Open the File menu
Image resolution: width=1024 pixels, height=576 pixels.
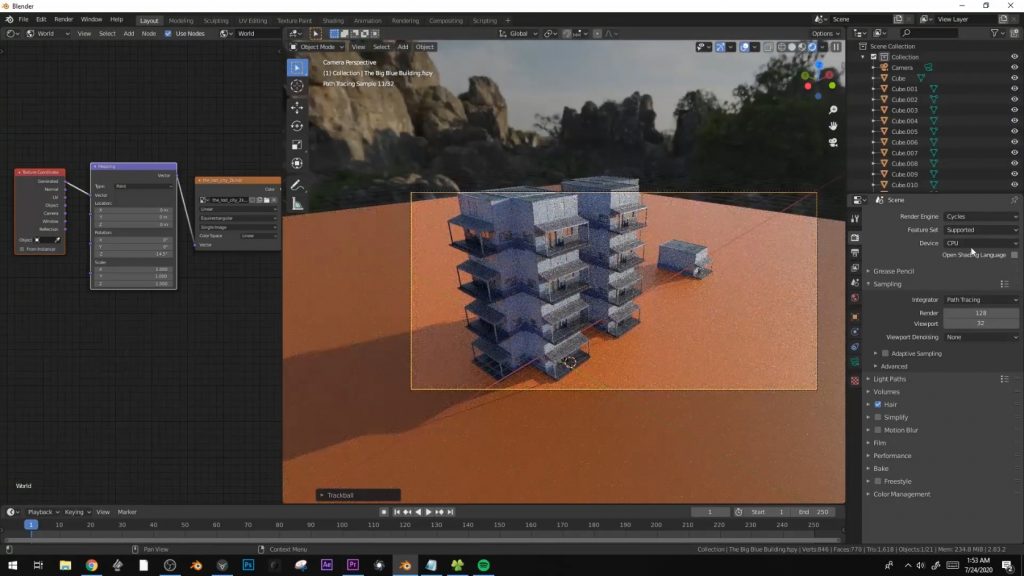pyautogui.click(x=24, y=20)
